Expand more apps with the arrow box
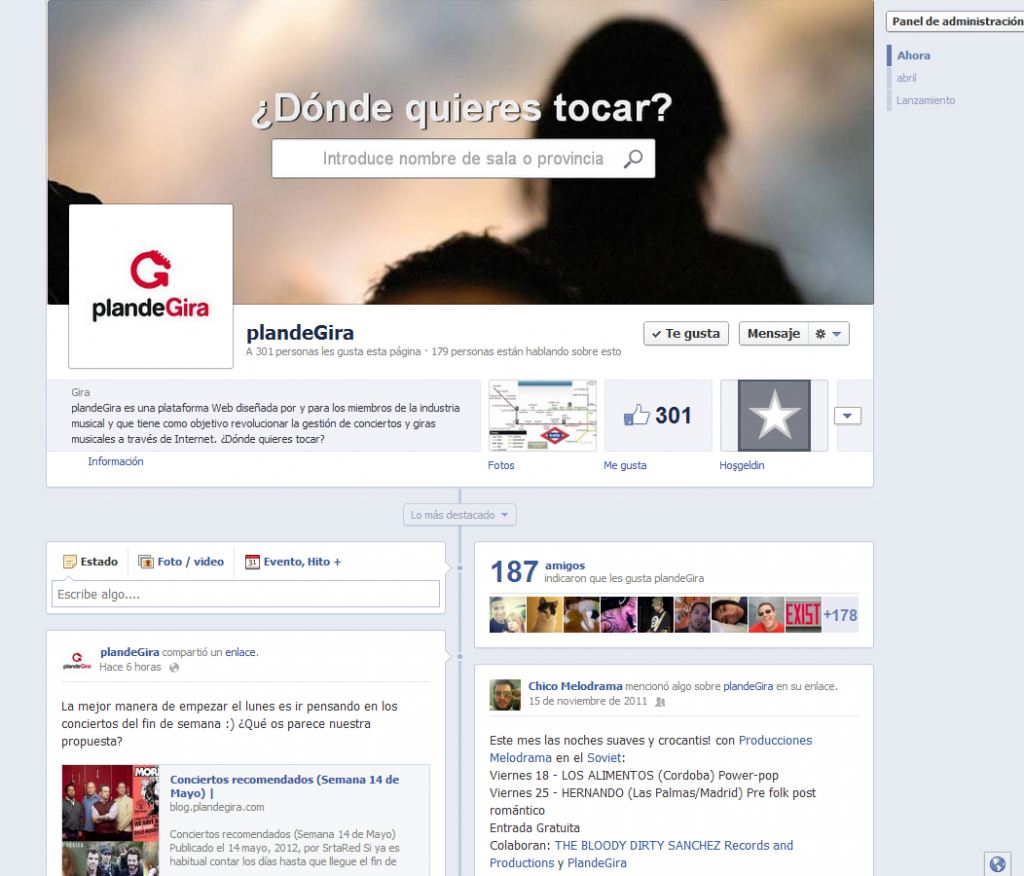 (847, 415)
